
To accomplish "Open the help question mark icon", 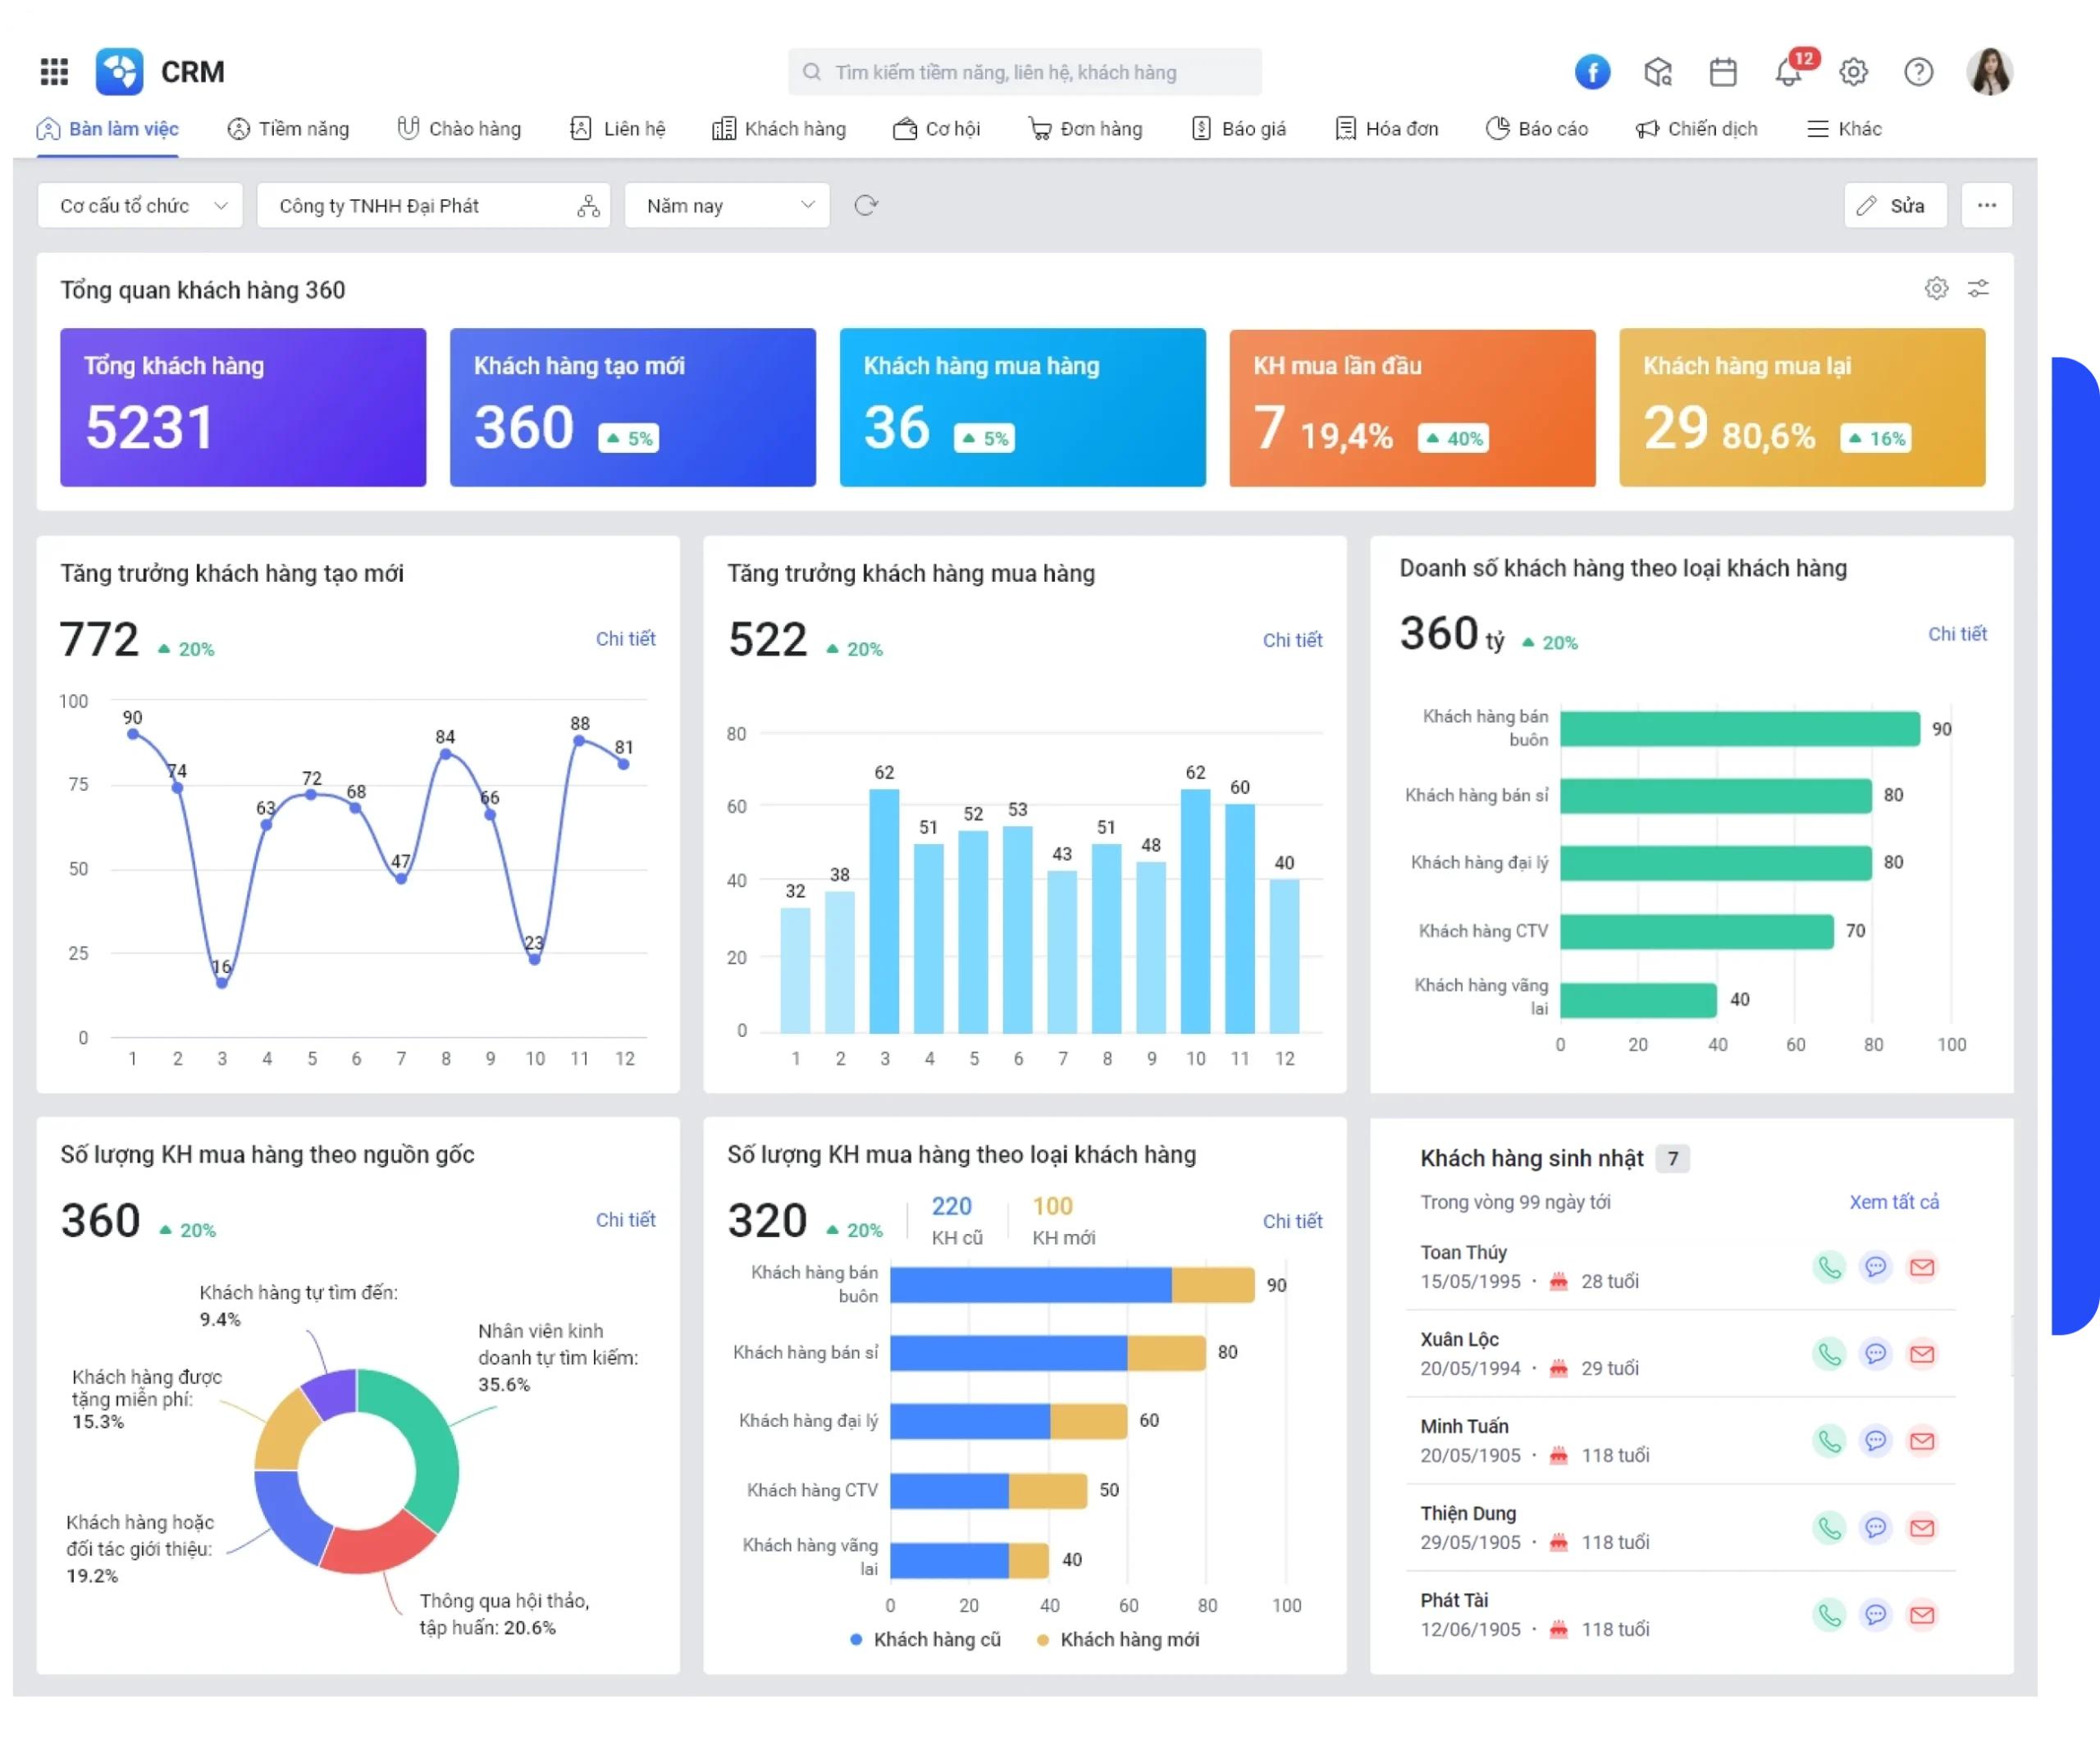I will (1918, 72).
